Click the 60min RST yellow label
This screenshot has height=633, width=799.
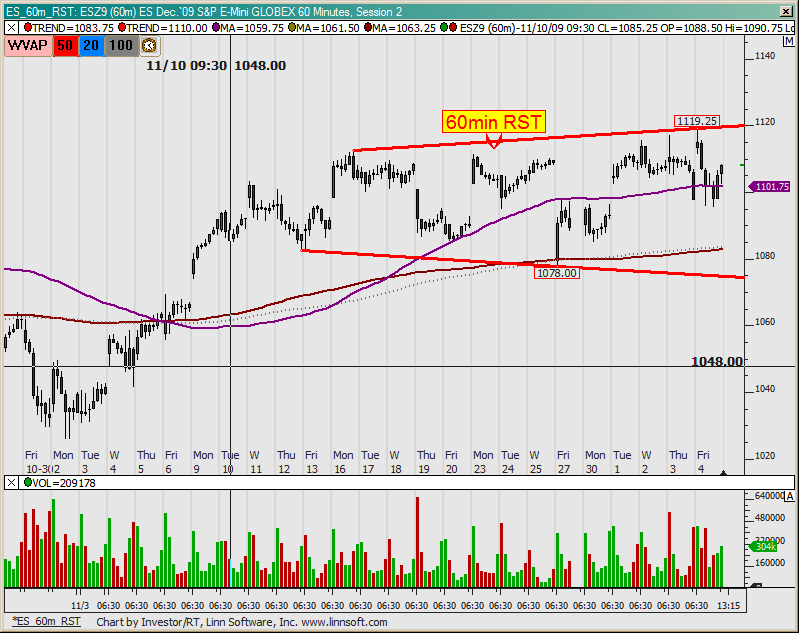pos(494,122)
